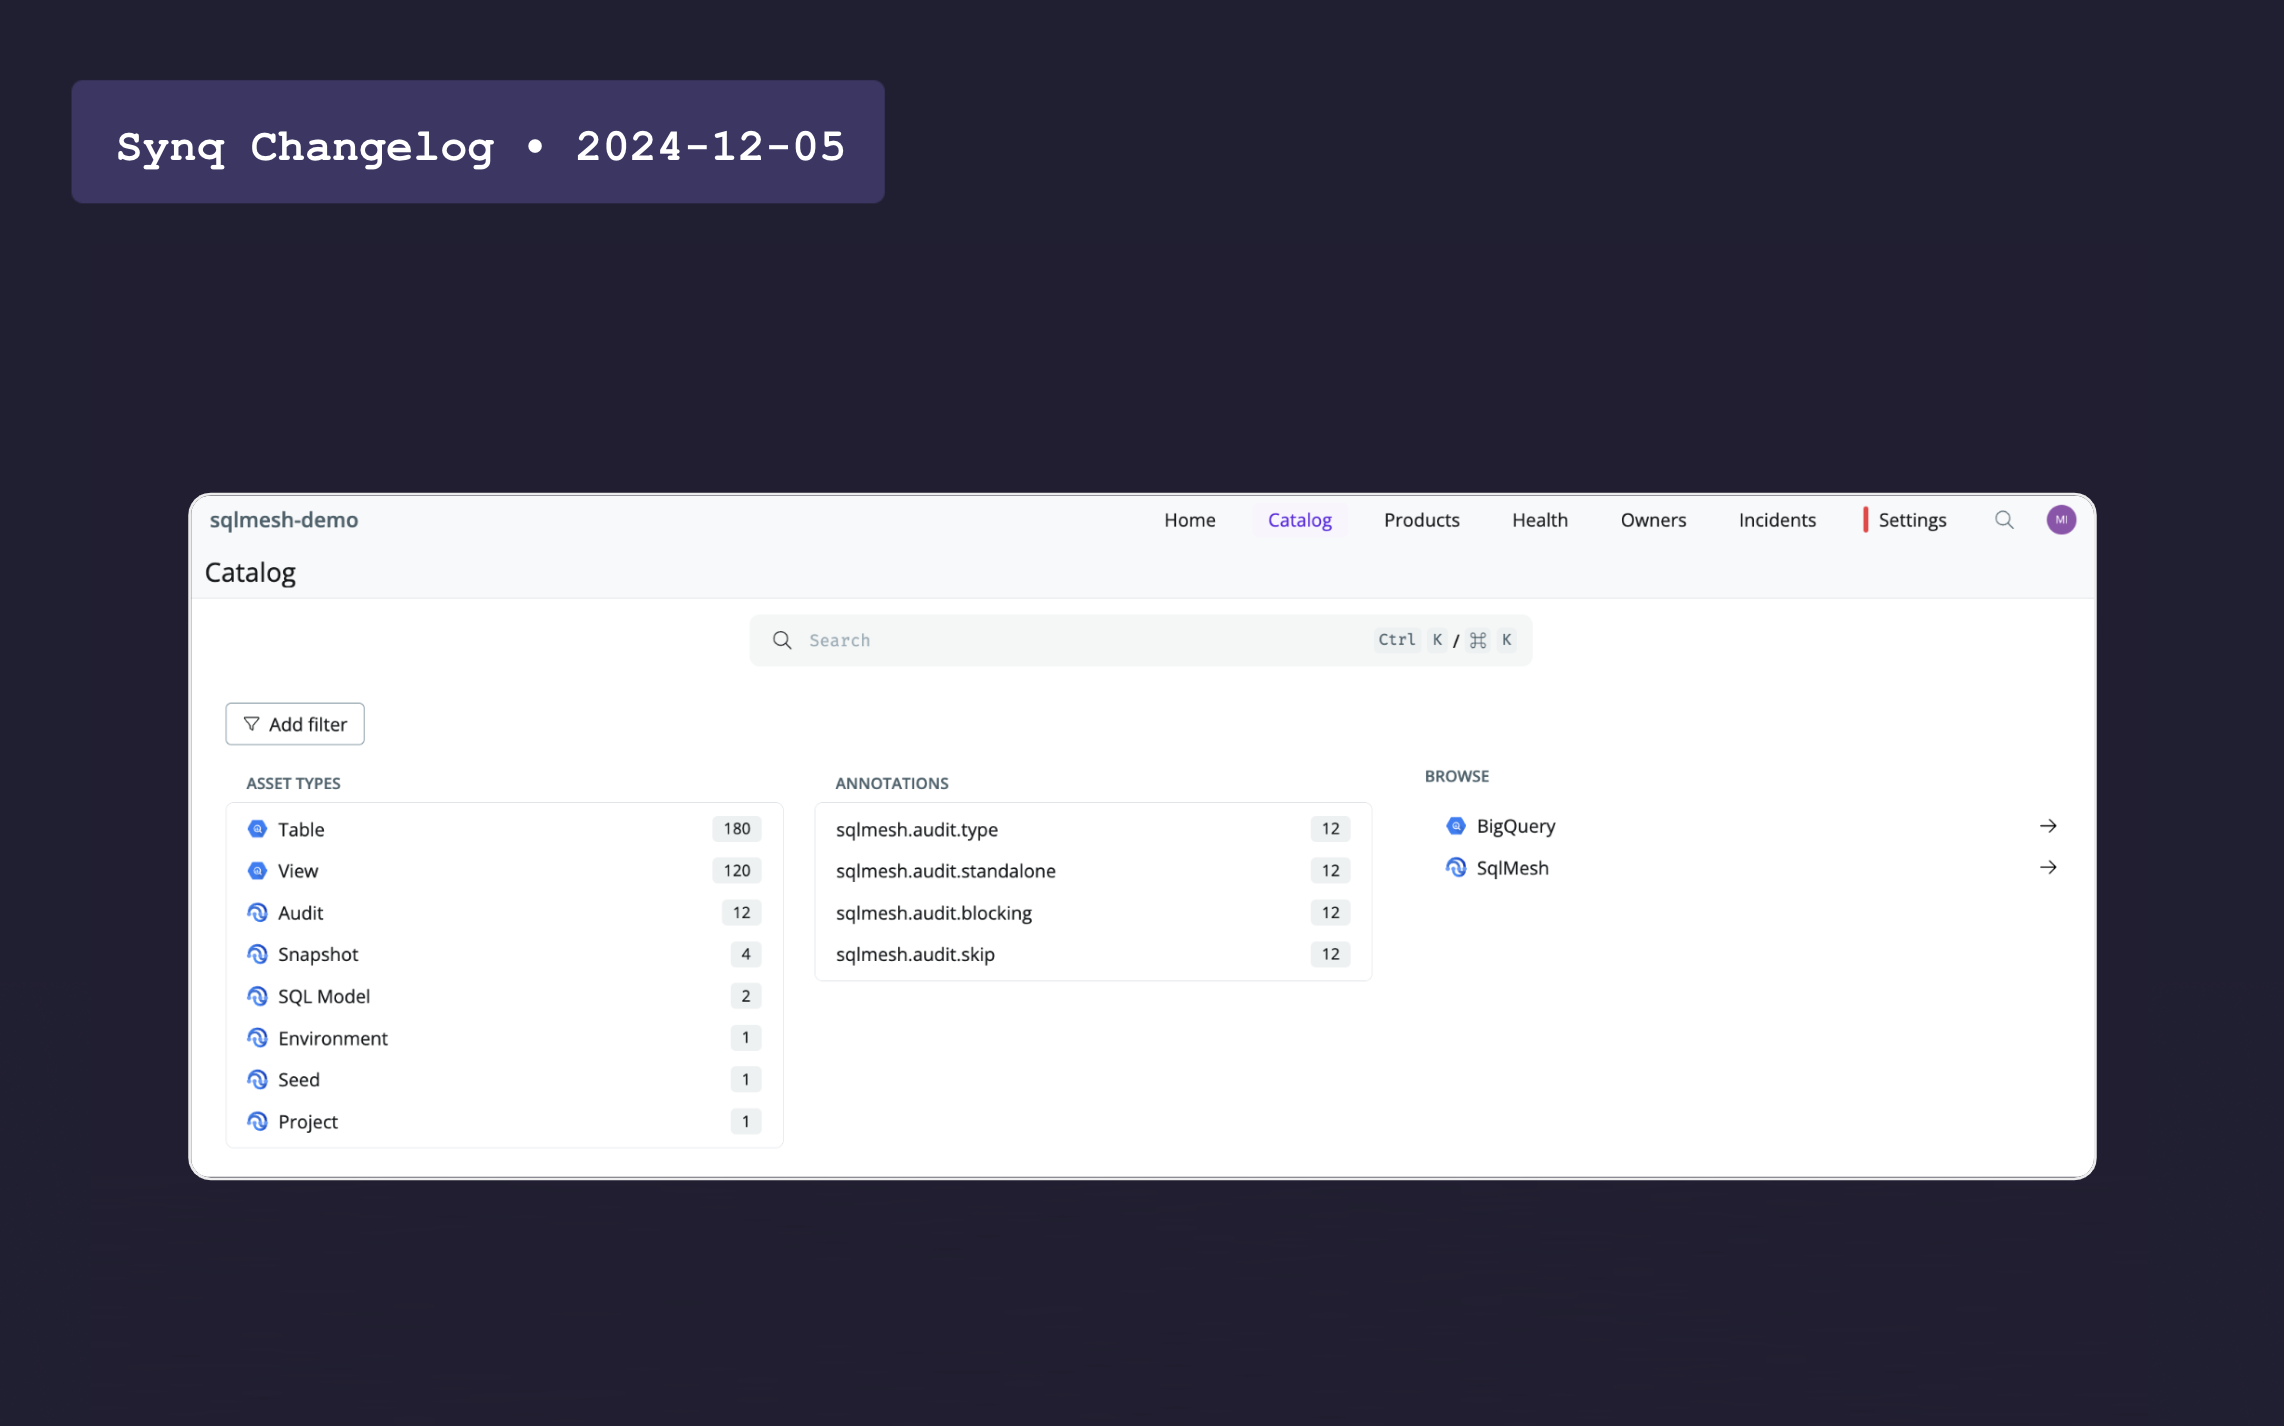
Task: Click the funnel icon on Add filter
Action: [251, 724]
